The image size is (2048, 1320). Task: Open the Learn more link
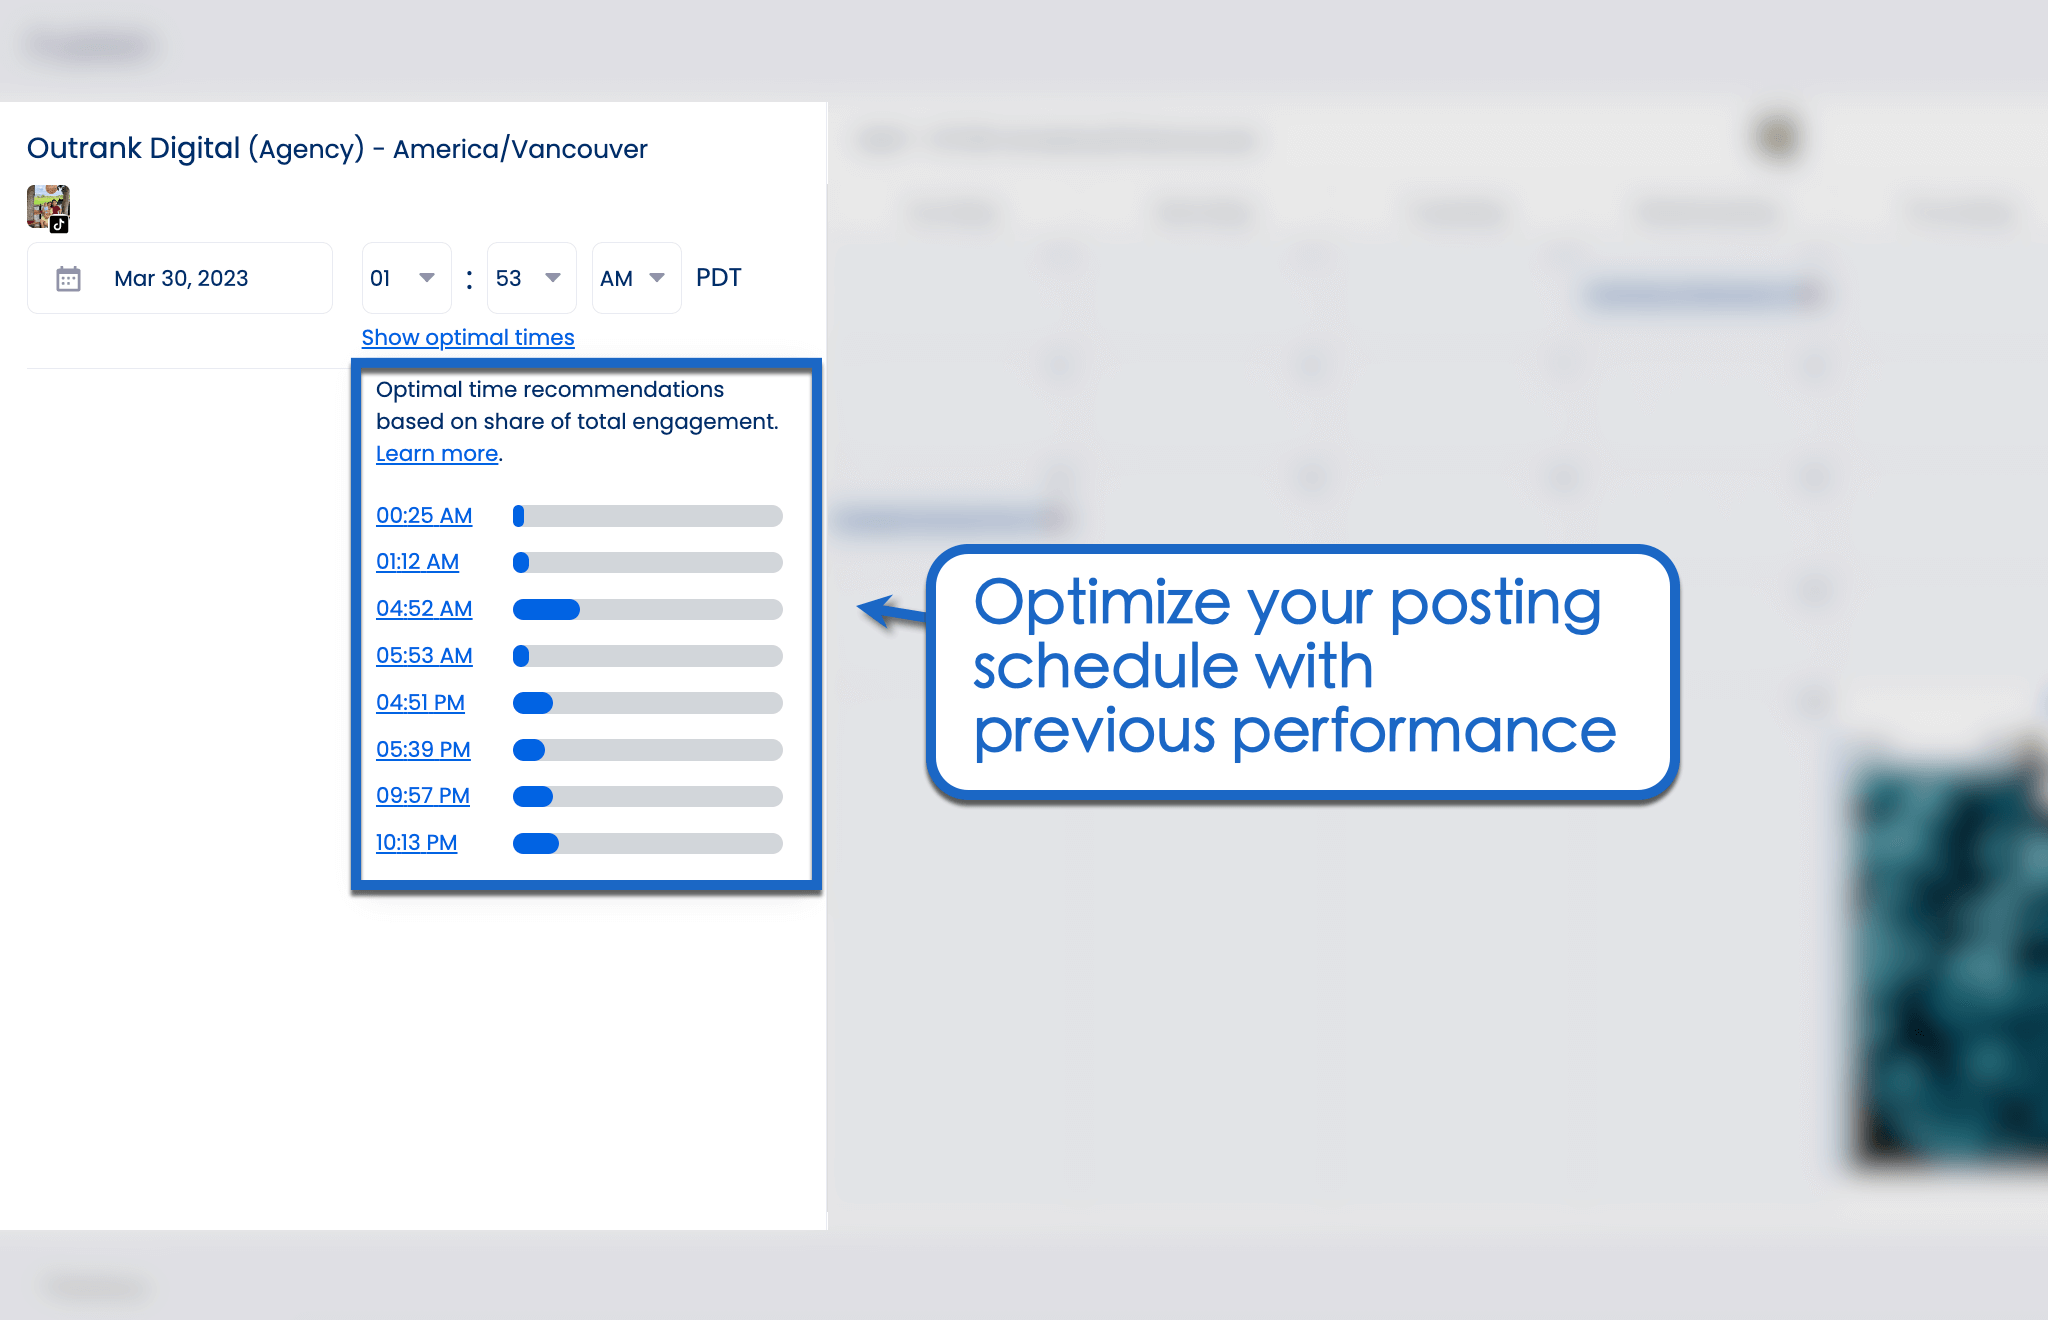(436, 453)
